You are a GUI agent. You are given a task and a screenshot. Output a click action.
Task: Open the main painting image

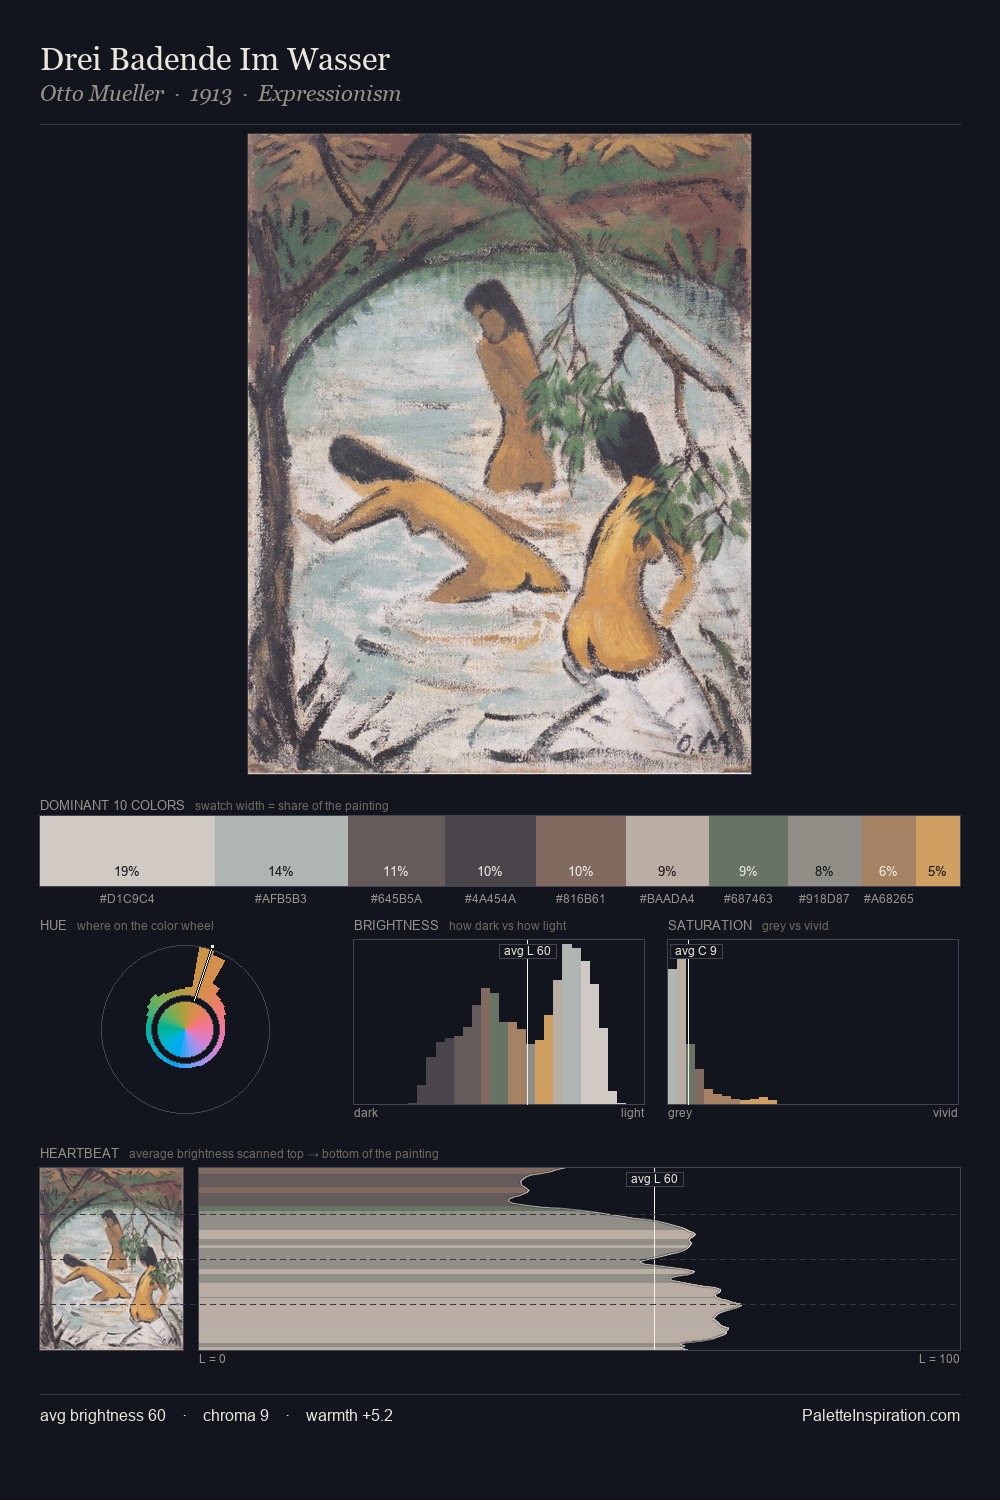499,454
